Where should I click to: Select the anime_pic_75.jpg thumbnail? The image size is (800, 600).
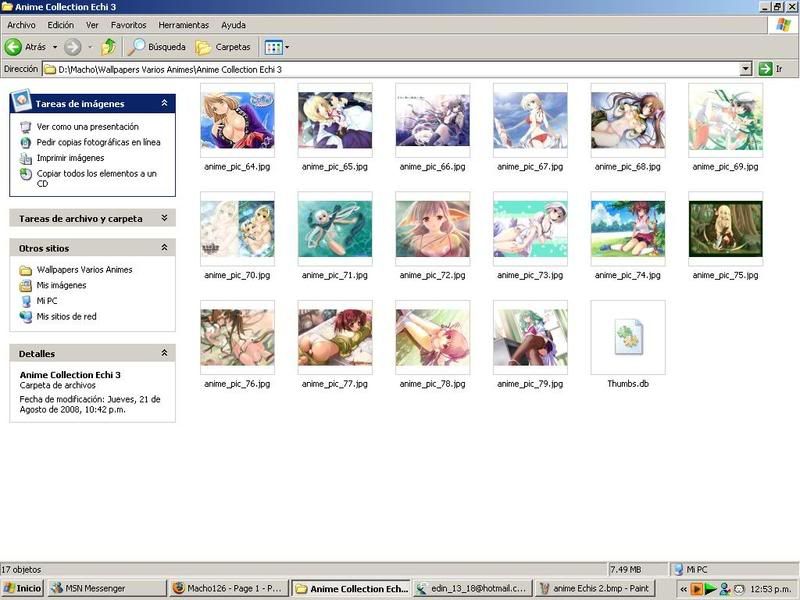(x=726, y=229)
